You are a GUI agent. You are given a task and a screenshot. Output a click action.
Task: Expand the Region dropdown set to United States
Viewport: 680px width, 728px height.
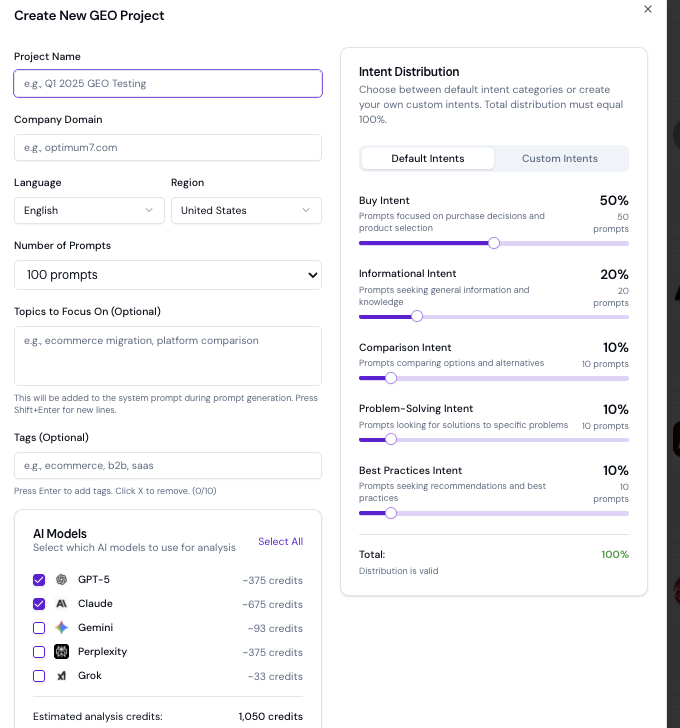pyautogui.click(x=246, y=210)
